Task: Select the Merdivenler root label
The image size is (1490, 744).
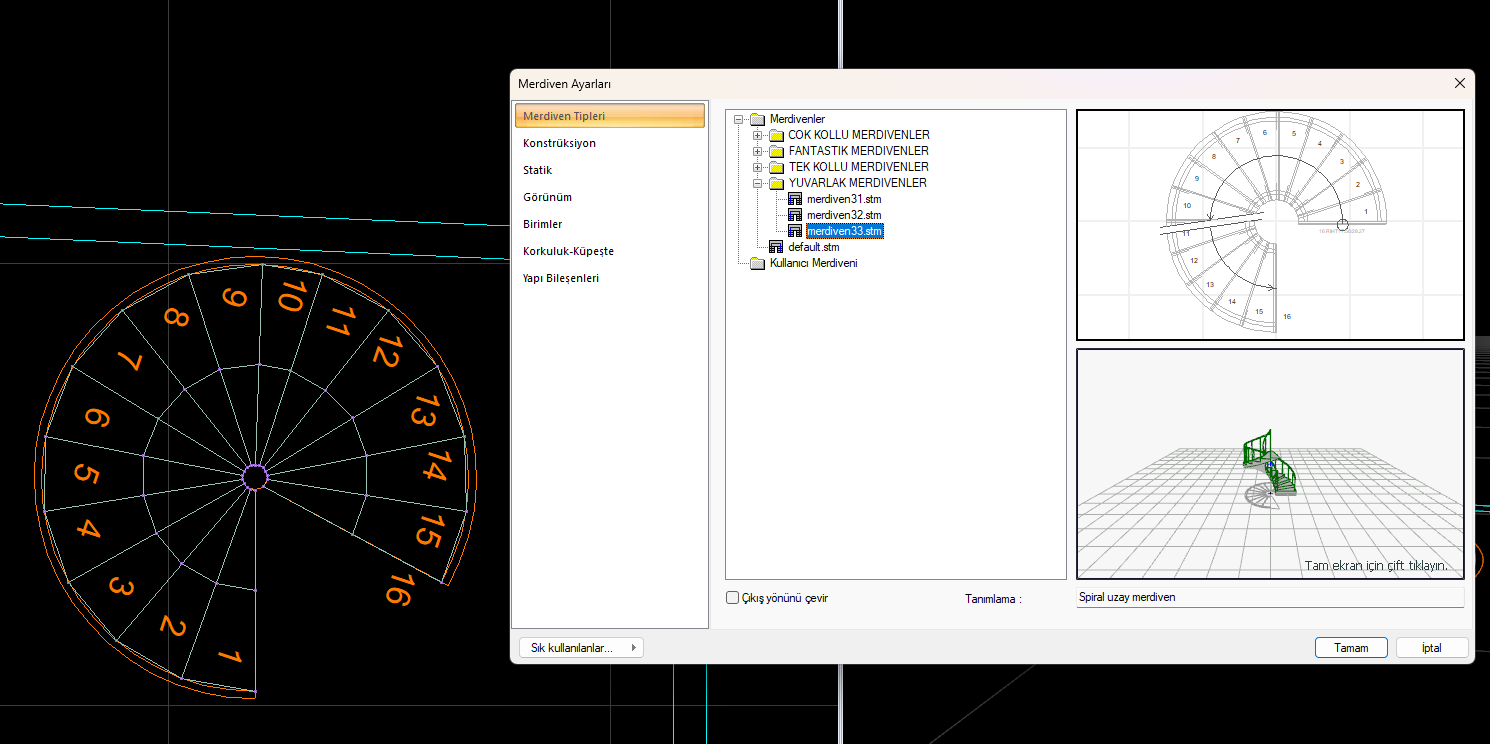Action: pos(797,119)
